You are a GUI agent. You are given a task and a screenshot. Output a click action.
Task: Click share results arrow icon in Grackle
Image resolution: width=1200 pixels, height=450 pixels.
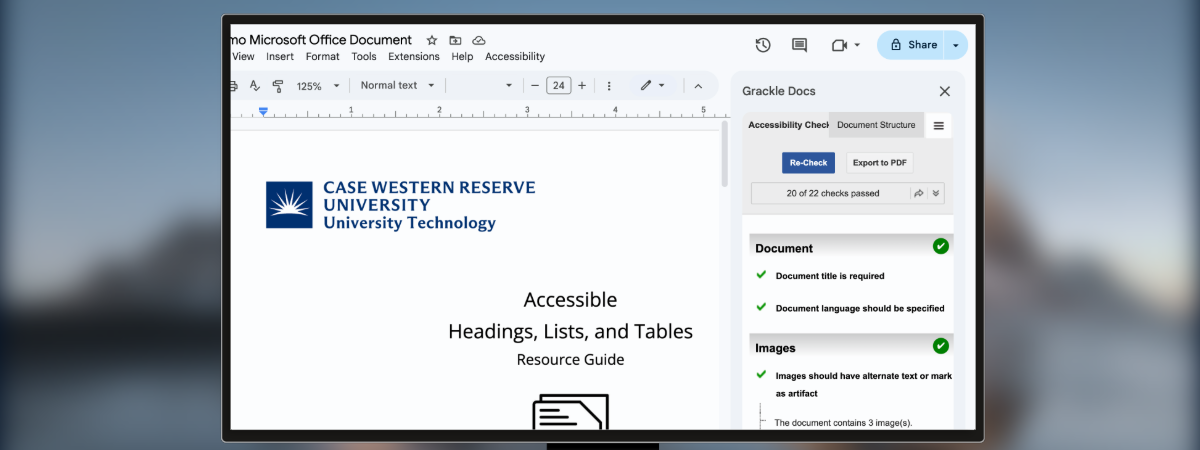917,193
